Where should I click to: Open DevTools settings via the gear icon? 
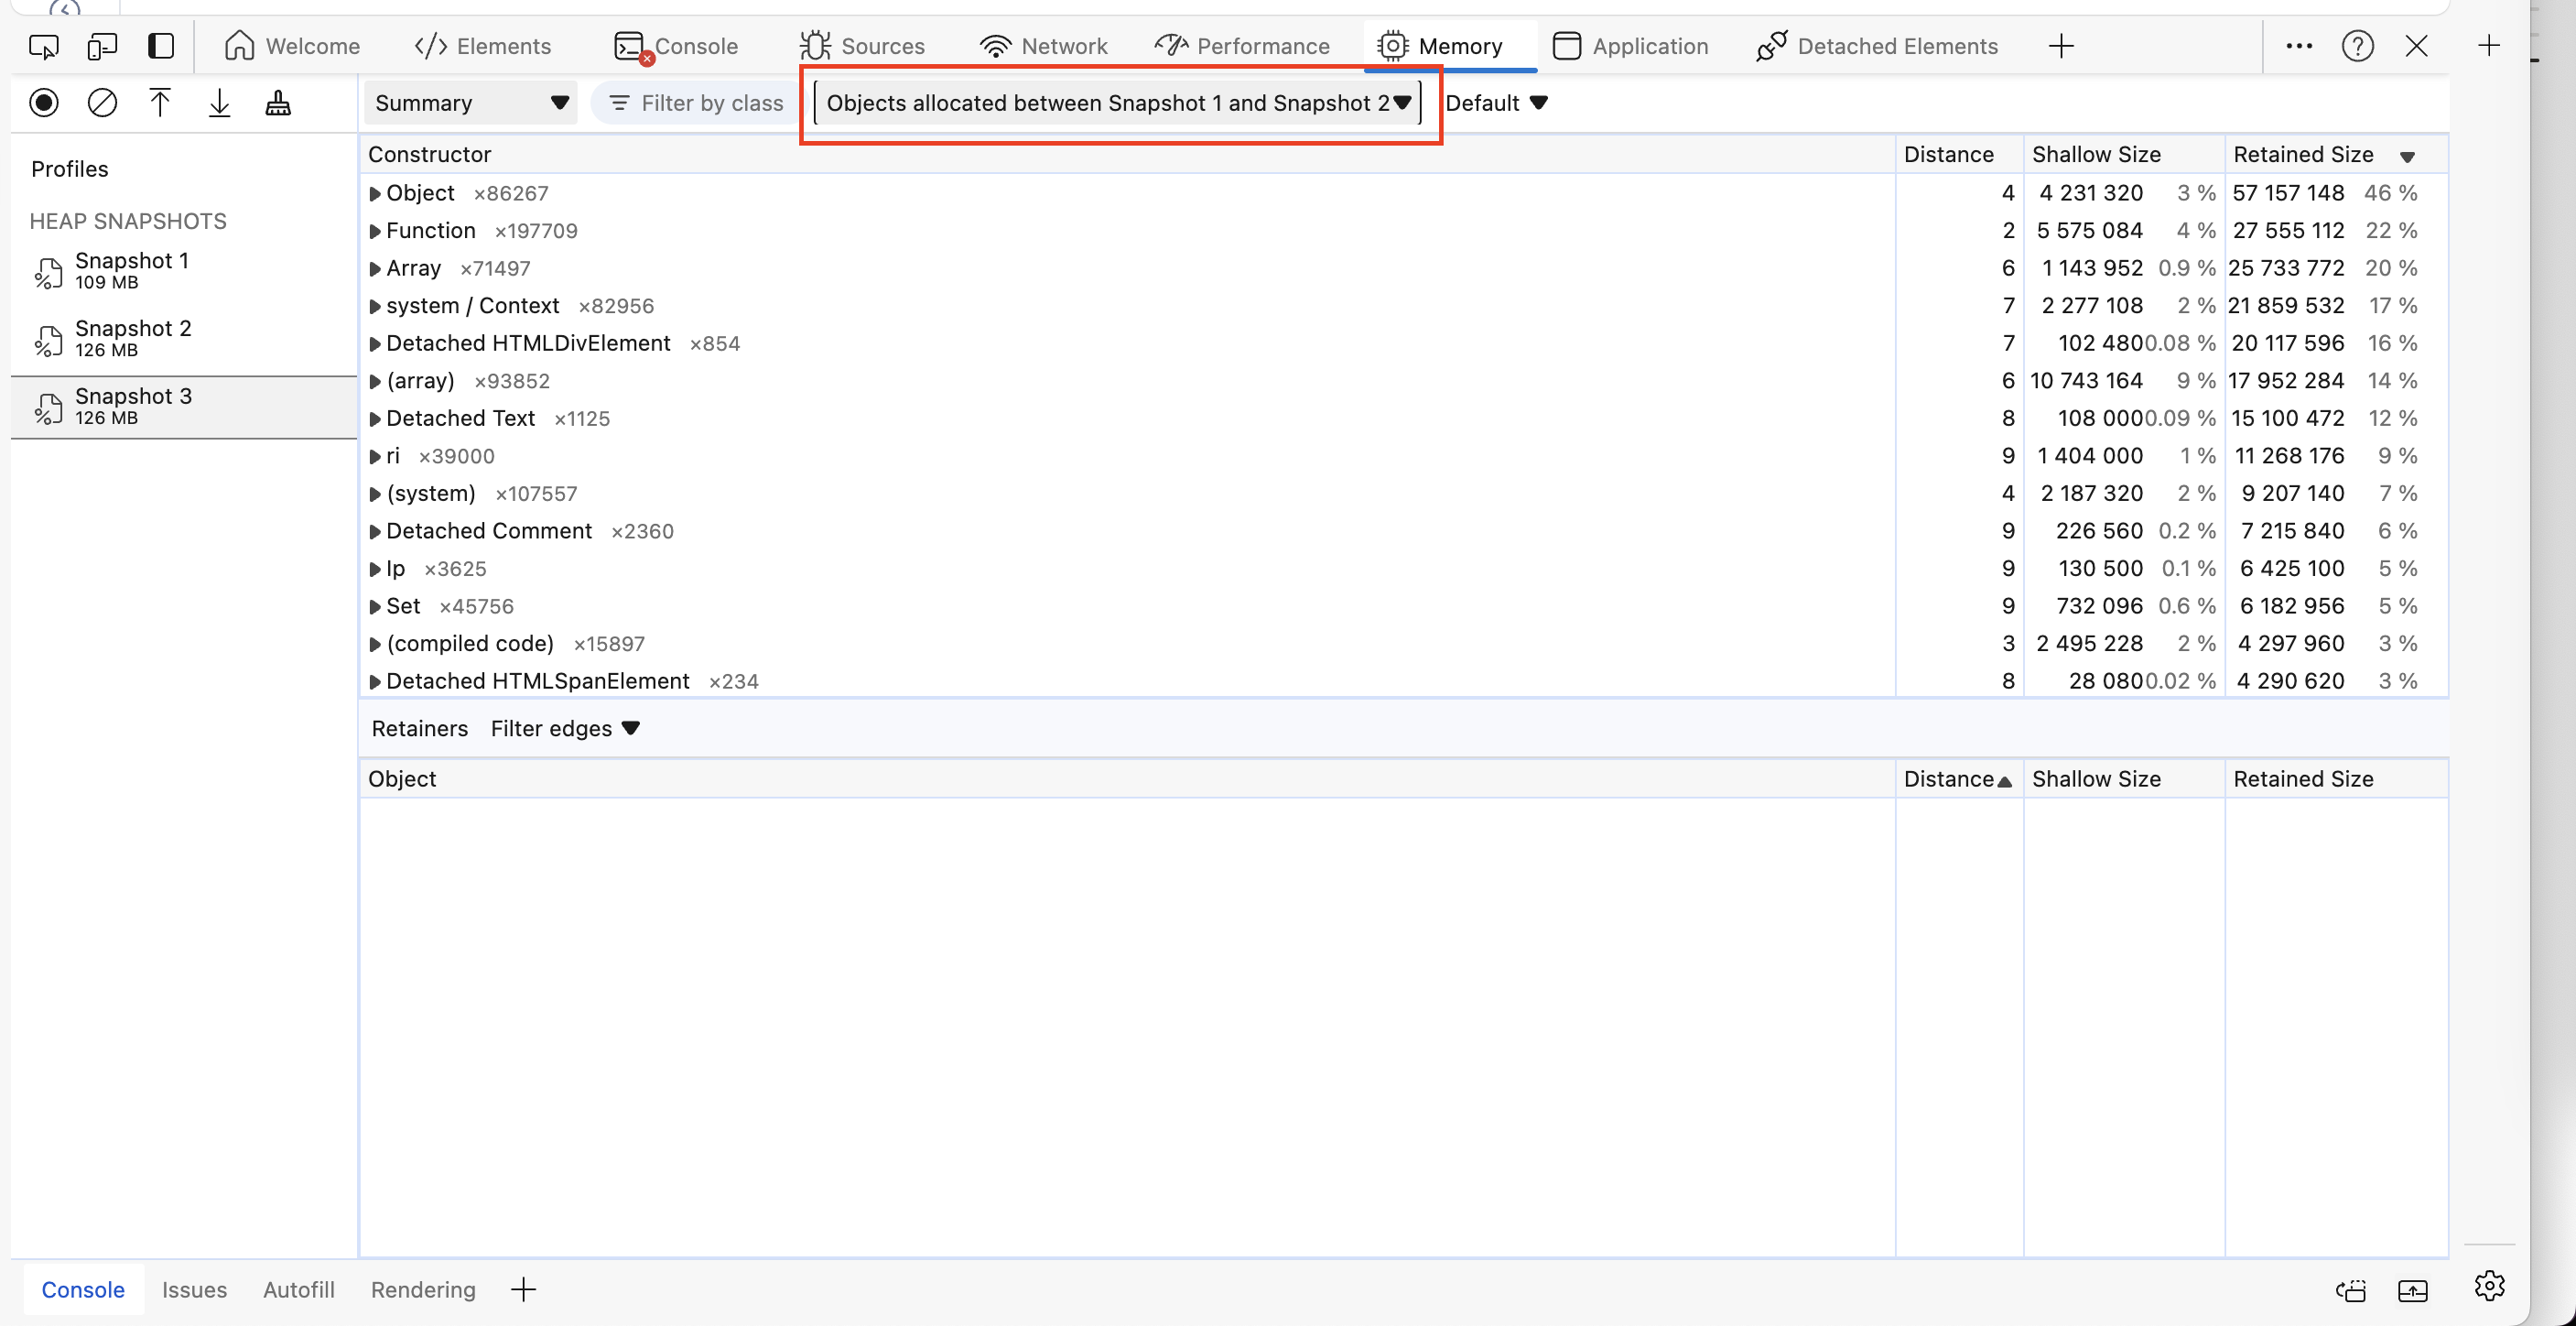tap(2489, 1287)
